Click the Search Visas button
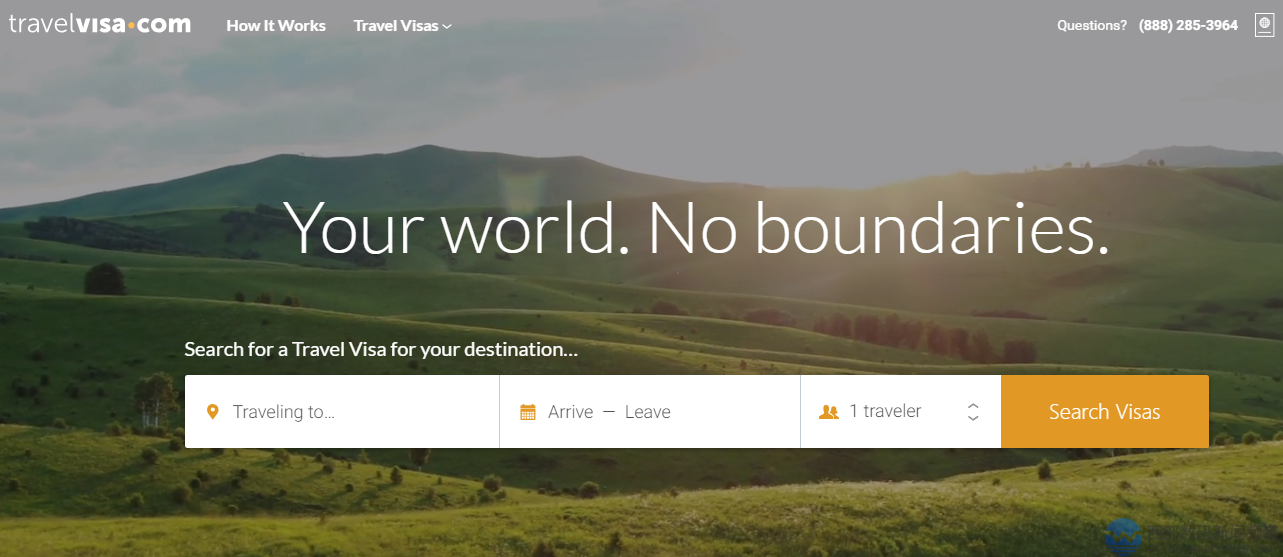The image size is (1283, 557). 1105,411
